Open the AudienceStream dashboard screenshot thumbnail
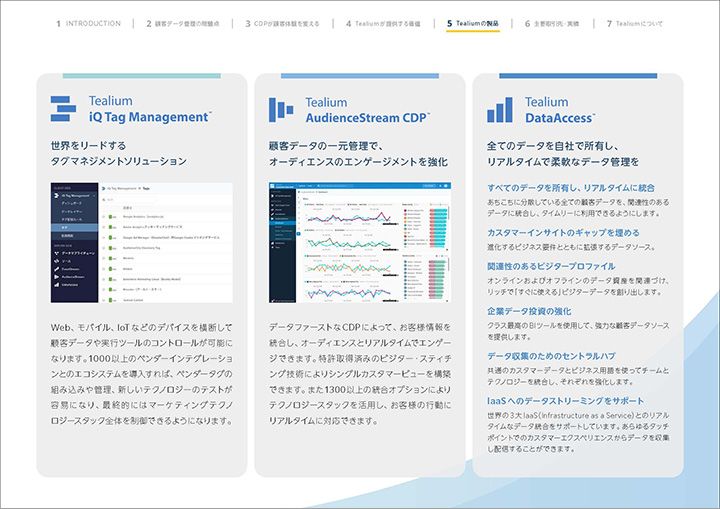The height and width of the screenshot is (509, 720). point(360,243)
